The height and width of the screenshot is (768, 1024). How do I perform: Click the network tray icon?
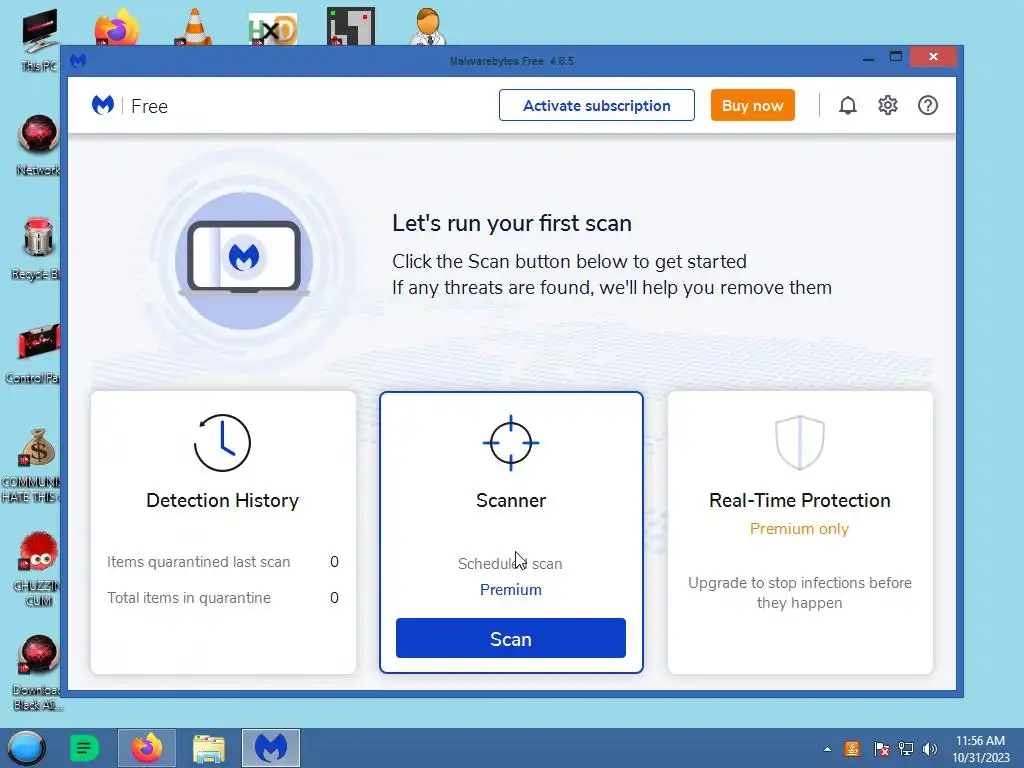coord(906,749)
